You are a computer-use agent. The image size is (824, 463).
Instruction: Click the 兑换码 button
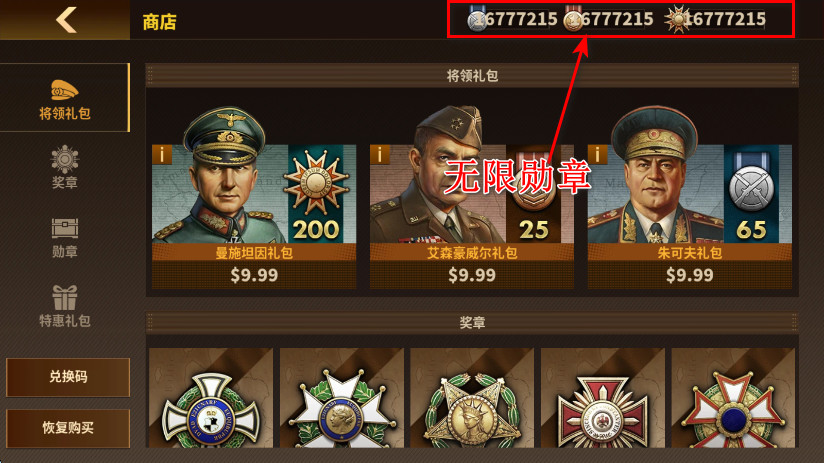tap(68, 377)
